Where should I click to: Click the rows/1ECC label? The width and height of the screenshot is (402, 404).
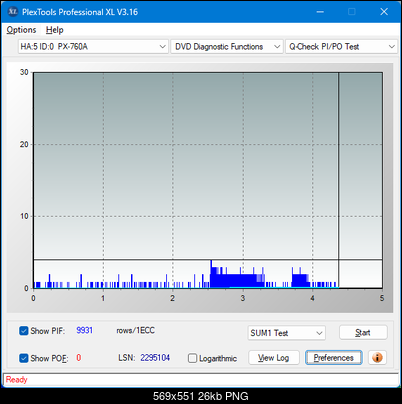[x=135, y=330]
